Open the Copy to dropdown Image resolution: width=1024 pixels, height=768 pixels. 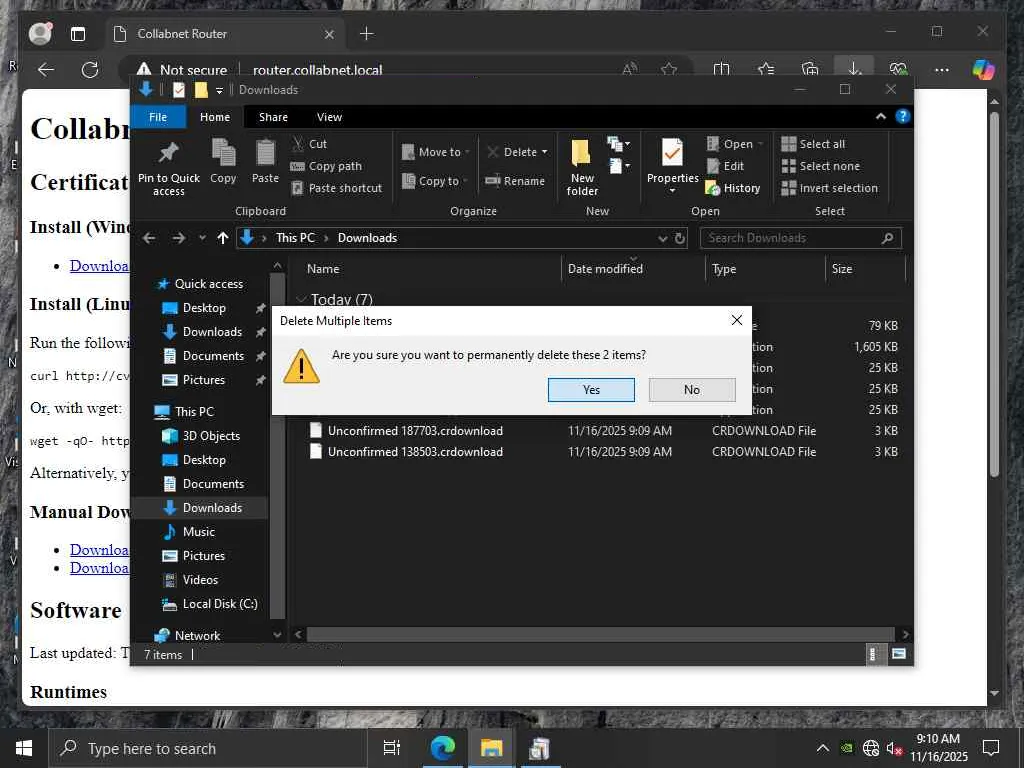click(435, 181)
